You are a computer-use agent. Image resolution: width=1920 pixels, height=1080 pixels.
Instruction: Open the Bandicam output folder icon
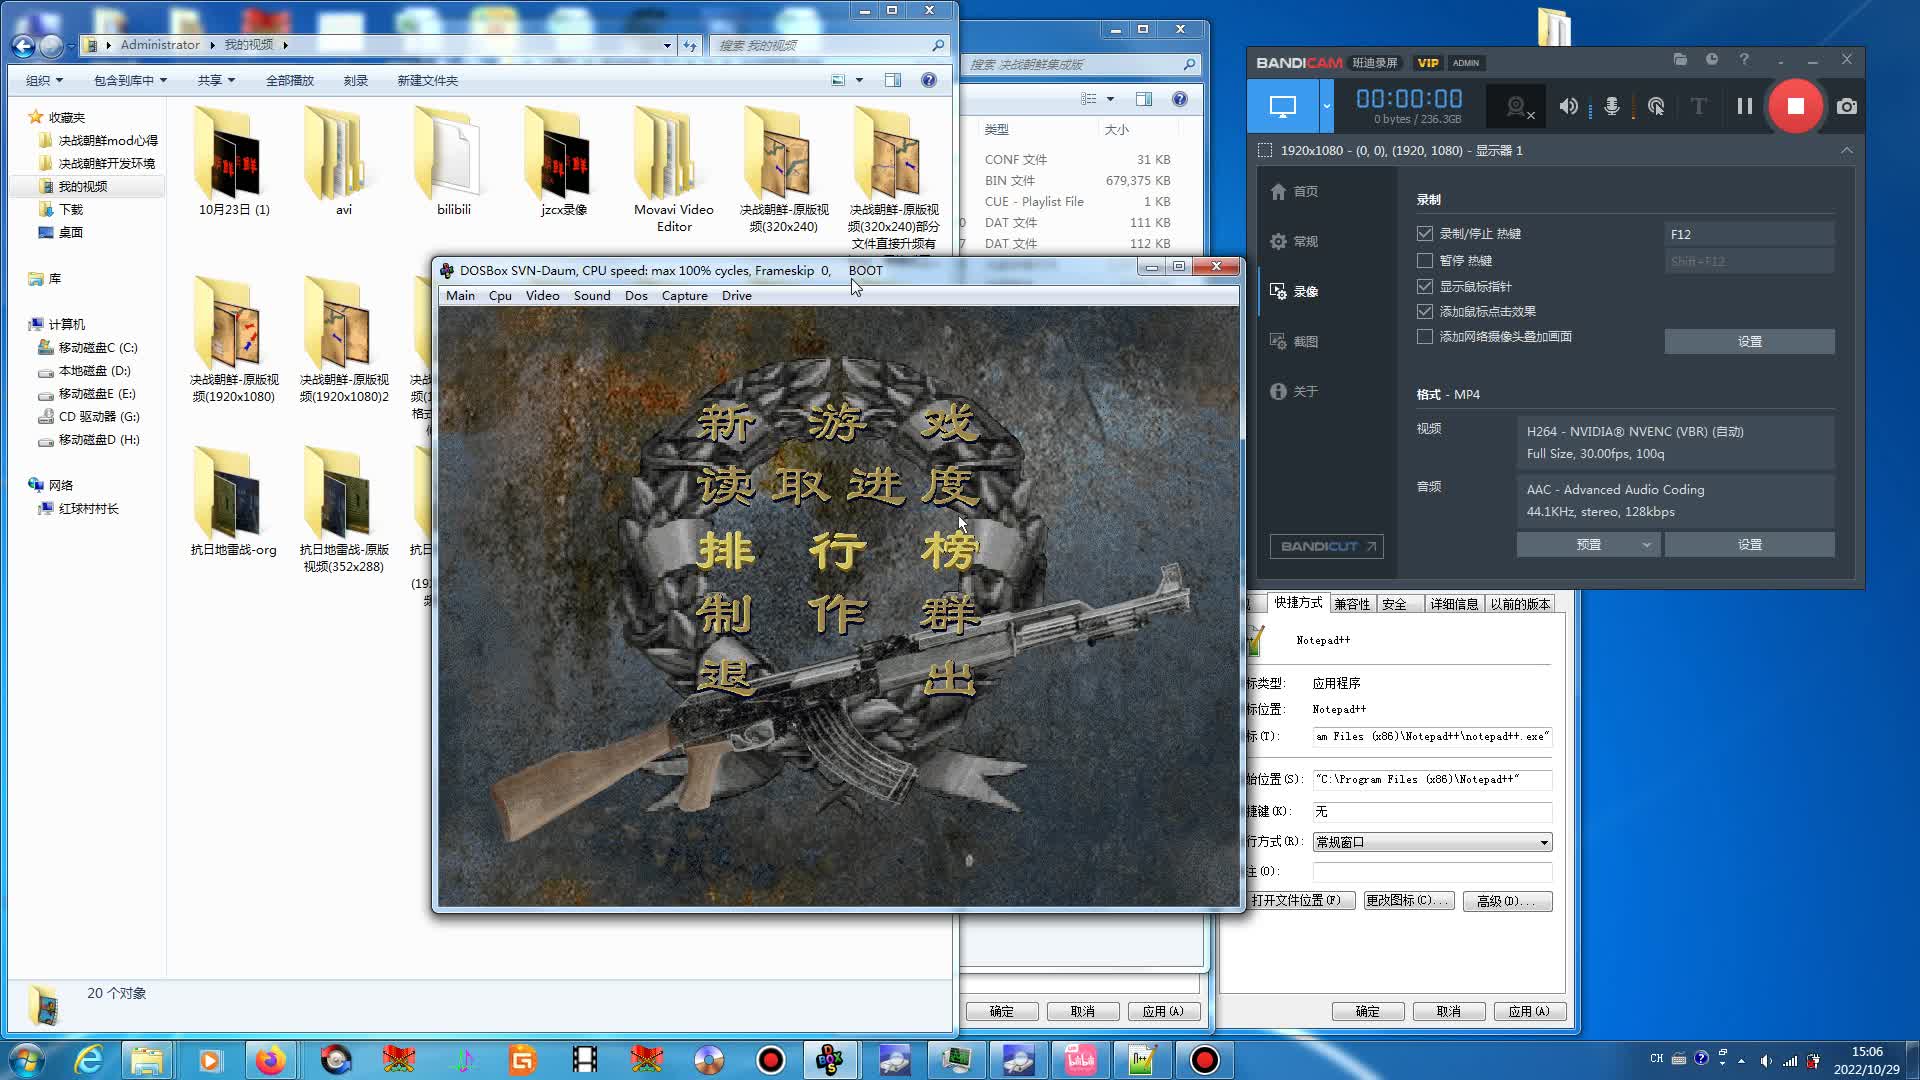click(x=1680, y=60)
